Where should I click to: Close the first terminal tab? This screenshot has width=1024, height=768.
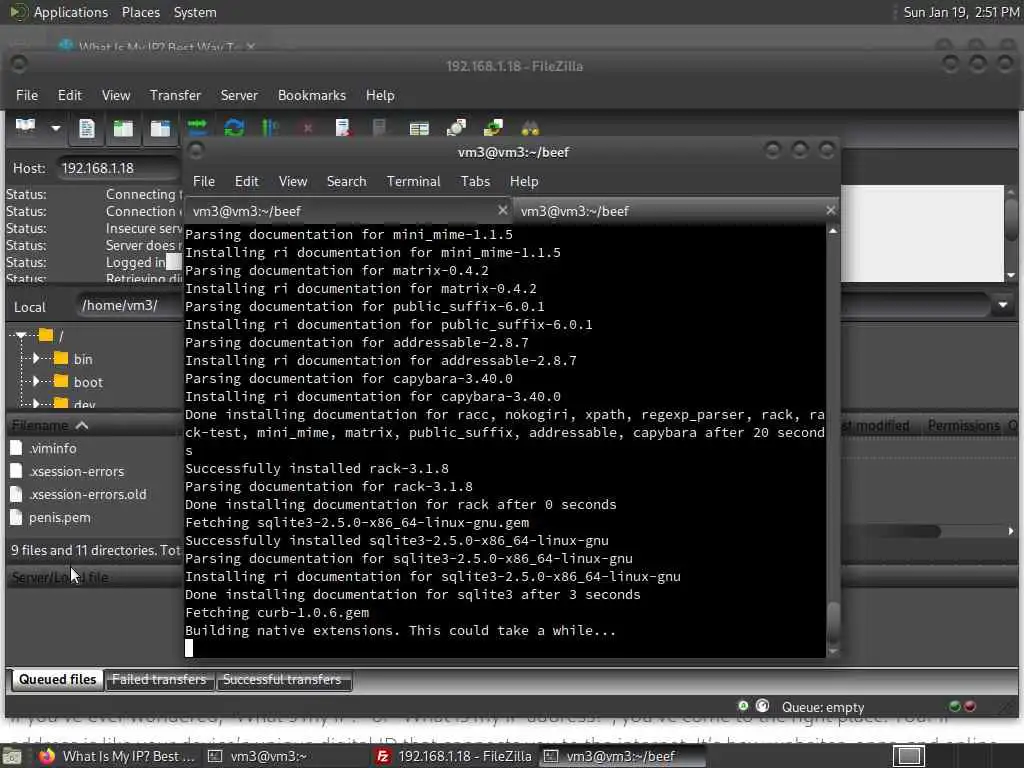tap(502, 210)
